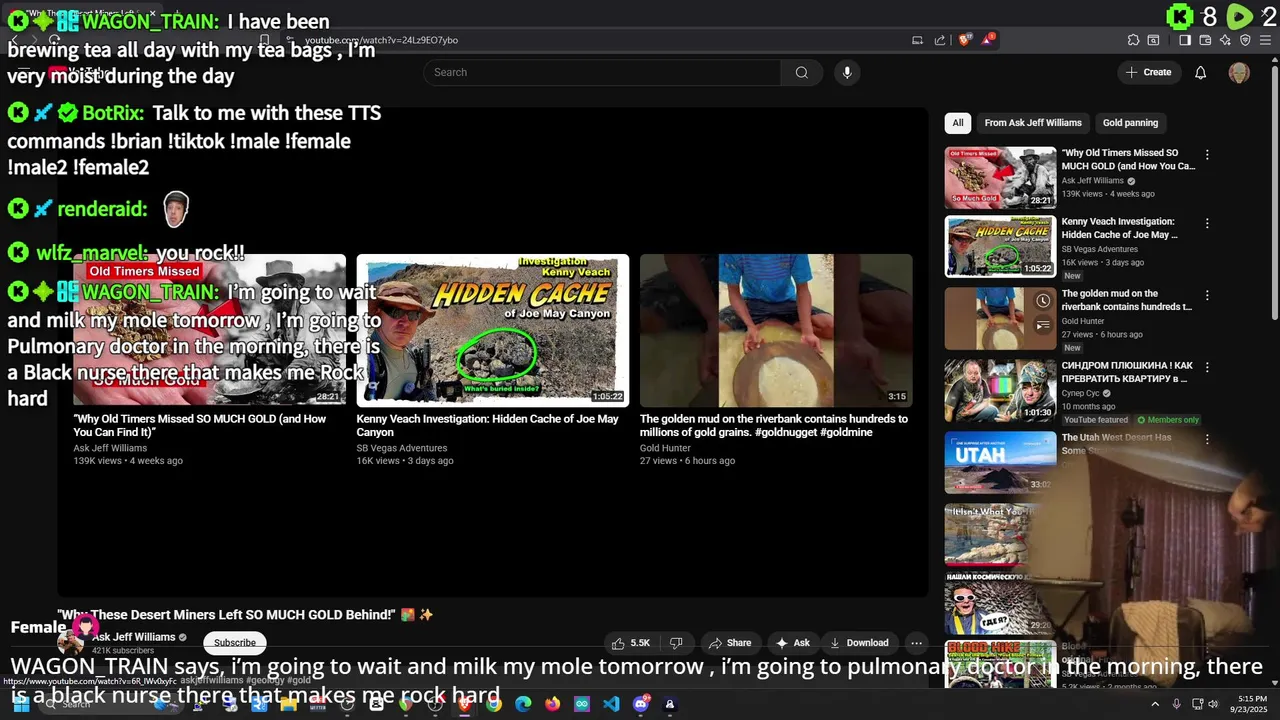Image resolution: width=1280 pixels, height=720 pixels.
Task: Open Firefox from the taskbar
Action: [x=553, y=704]
